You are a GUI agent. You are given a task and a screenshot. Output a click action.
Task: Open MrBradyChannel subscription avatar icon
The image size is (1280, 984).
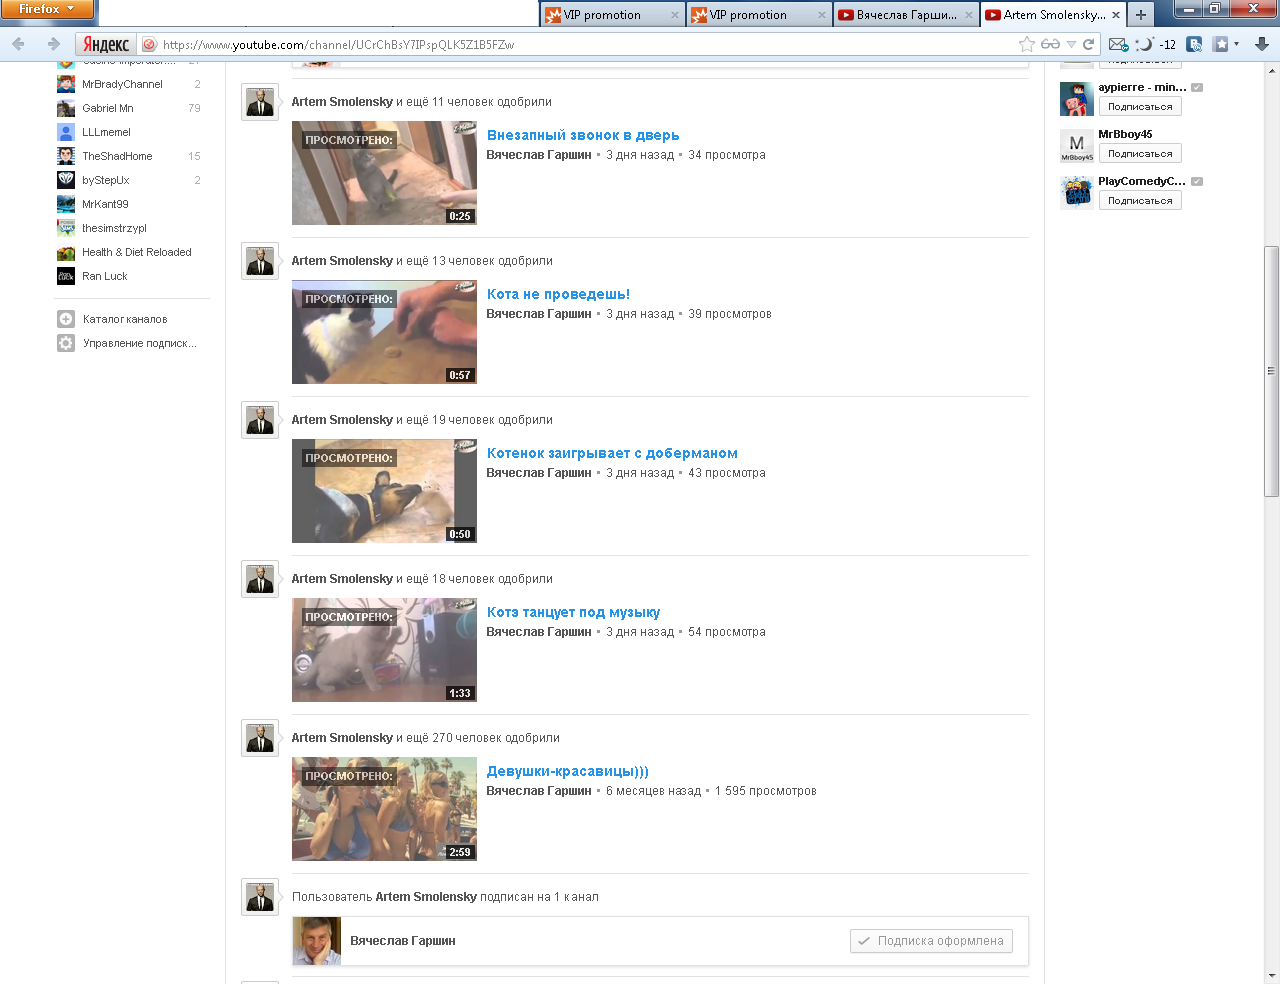pos(66,84)
